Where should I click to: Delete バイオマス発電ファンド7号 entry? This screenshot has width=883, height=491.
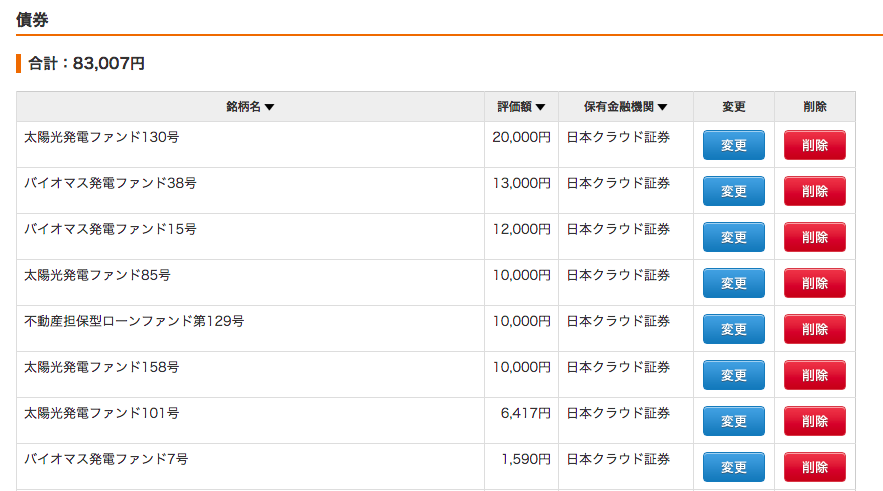point(815,467)
